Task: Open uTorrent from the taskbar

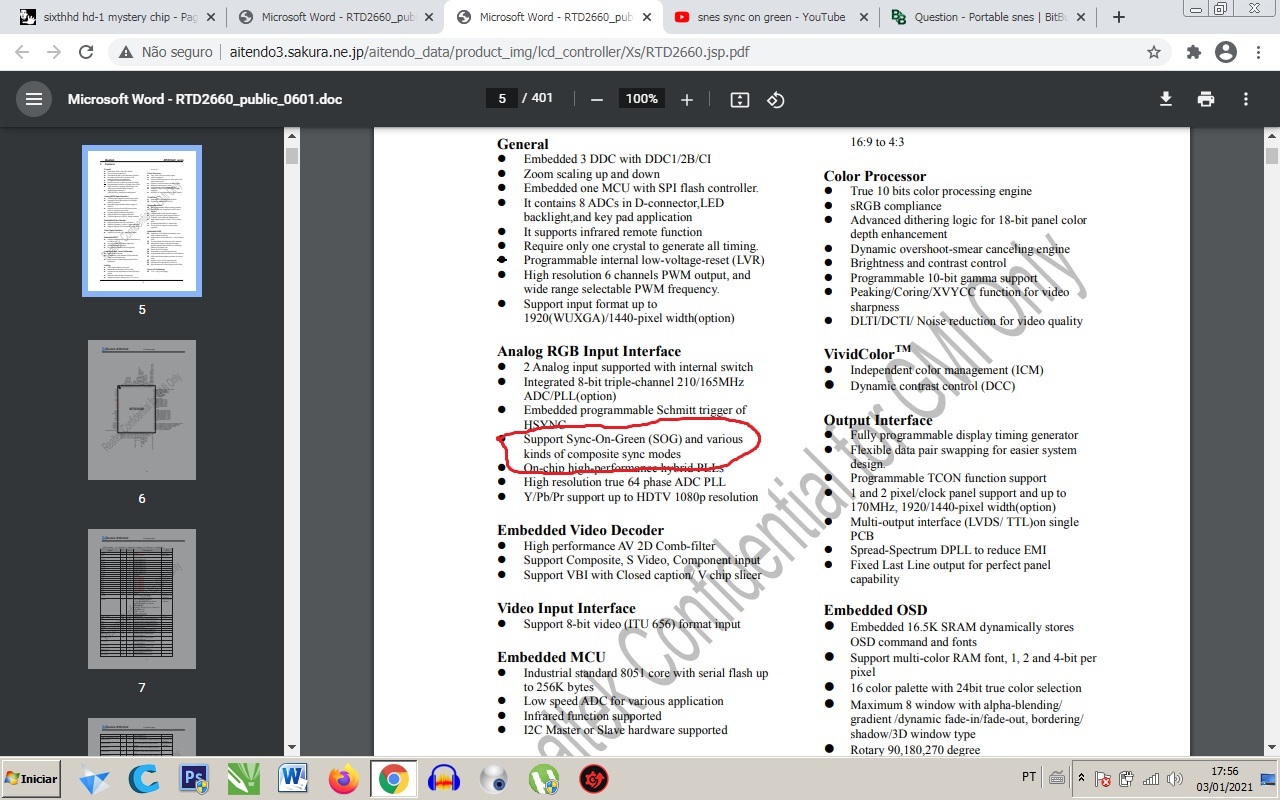Action: 543,779
